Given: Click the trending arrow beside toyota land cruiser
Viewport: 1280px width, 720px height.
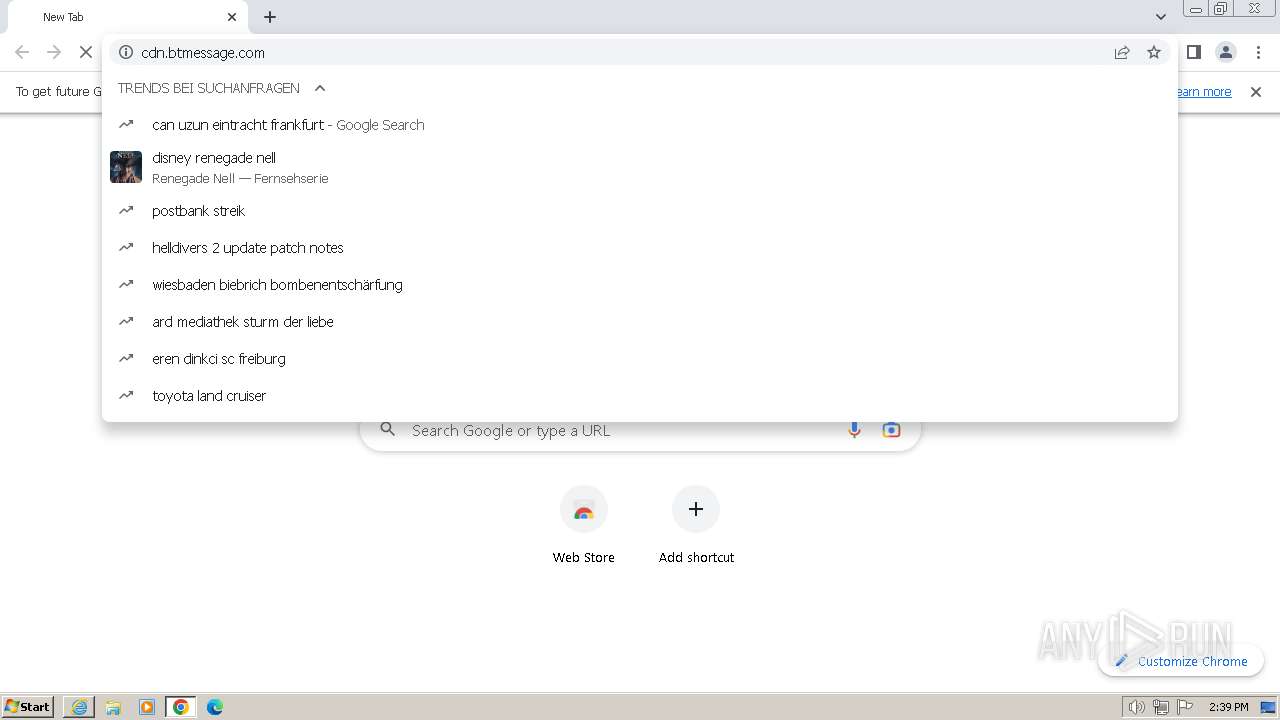Looking at the screenshot, I should point(126,396).
